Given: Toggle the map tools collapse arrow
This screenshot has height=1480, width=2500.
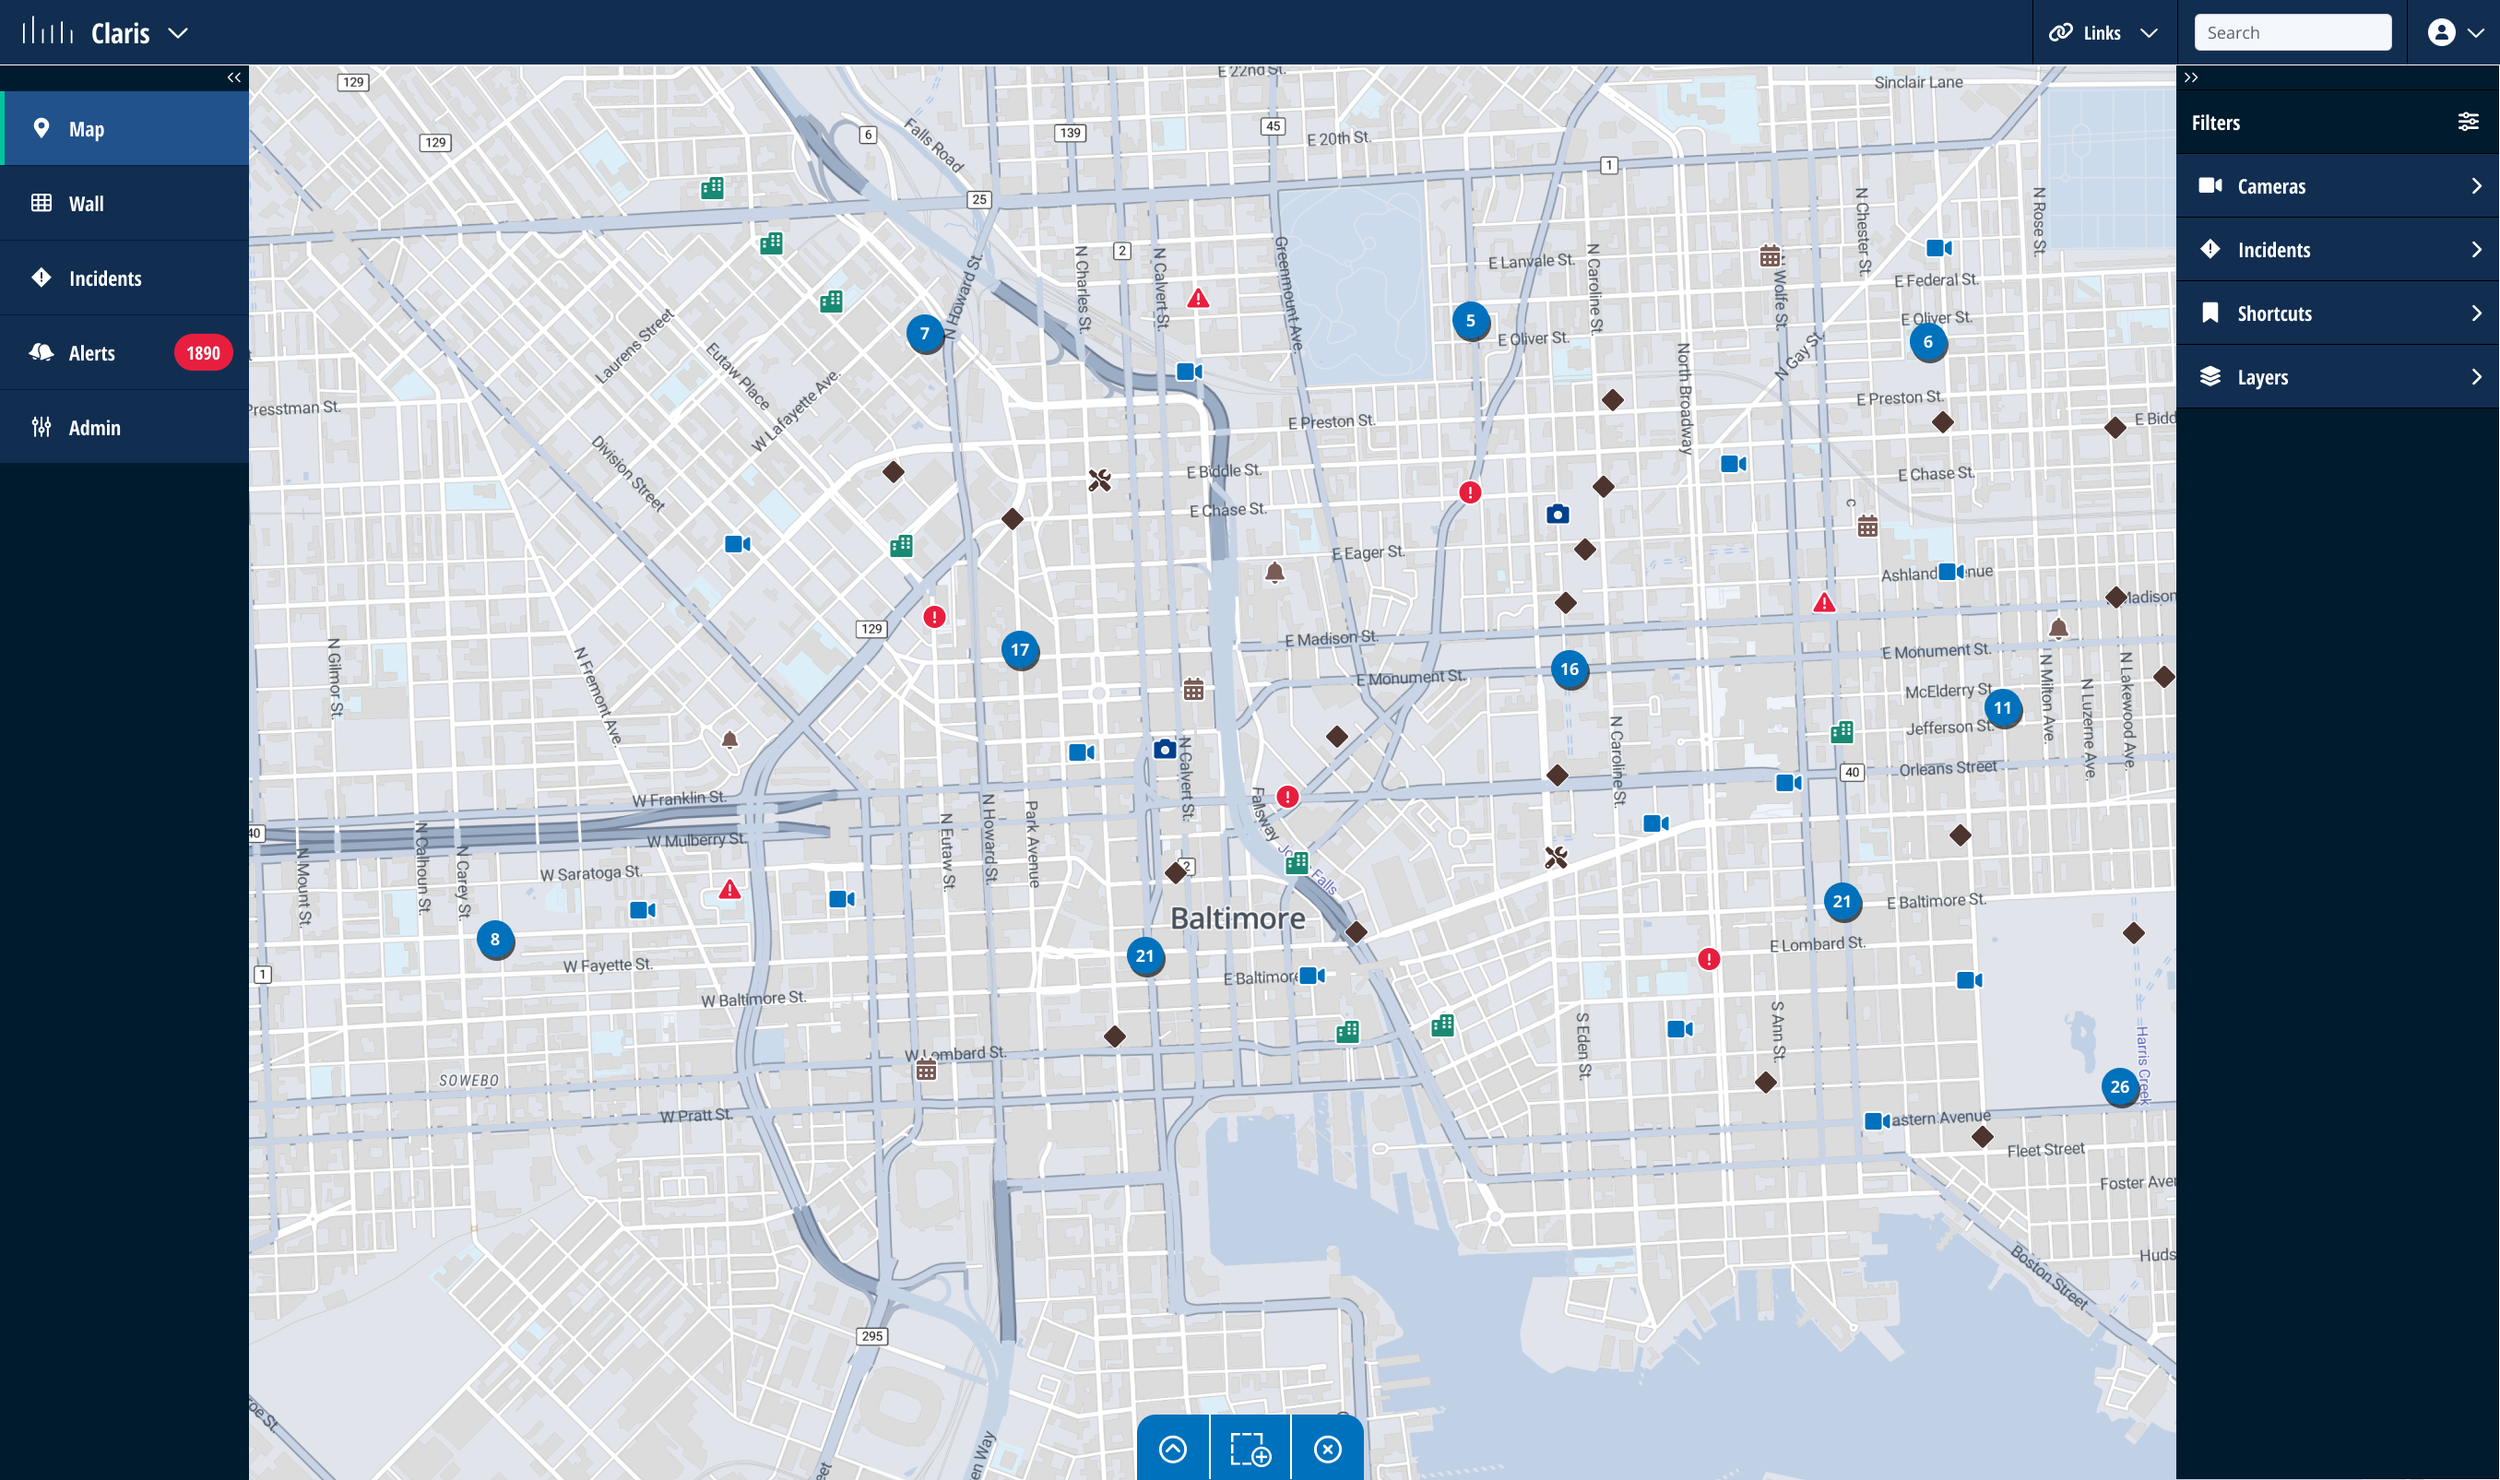Looking at the screenshot, I should point(1172,1447).
